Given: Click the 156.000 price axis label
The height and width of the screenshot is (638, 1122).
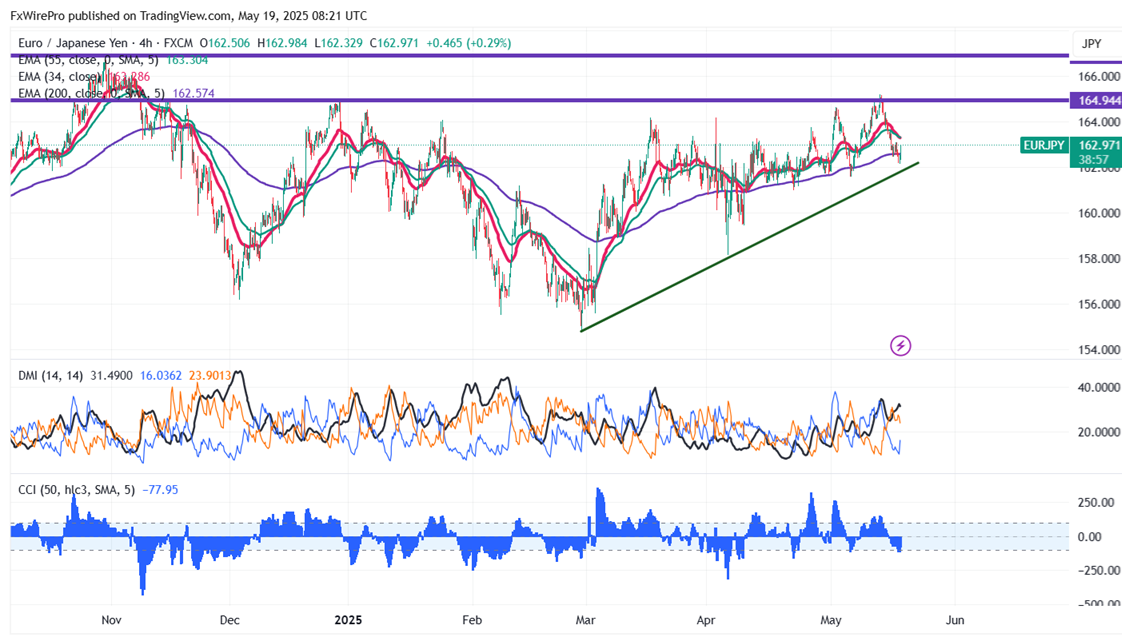Looking at the screenshot, I should tap(1098, 304).
